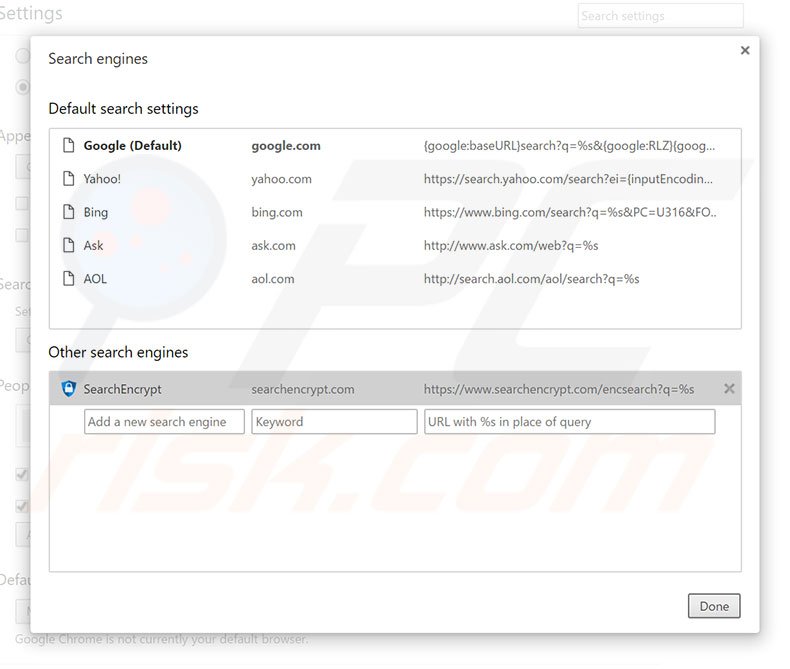Select the SearchEncrypt engine name

(122, 389)
